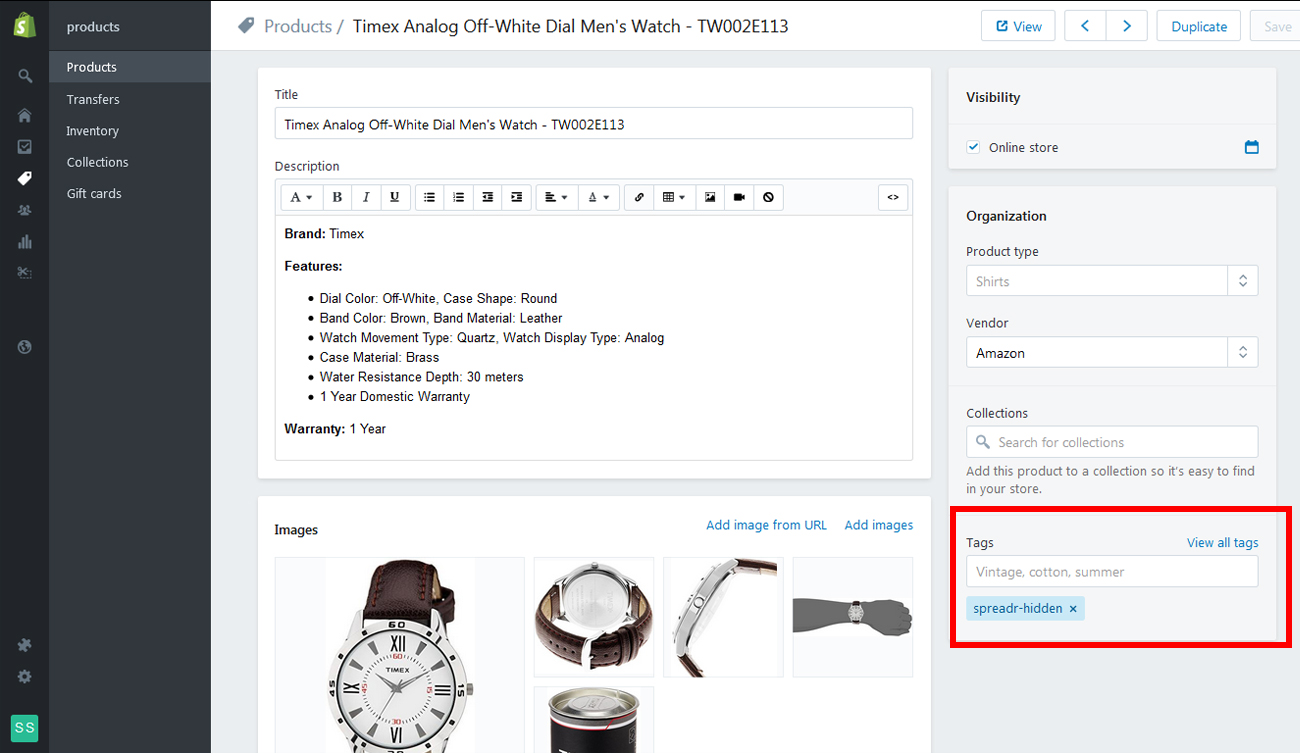Select the watch box tin thumbnail
This screenshot has width=1300, height=753.
[x=594, y=720]
